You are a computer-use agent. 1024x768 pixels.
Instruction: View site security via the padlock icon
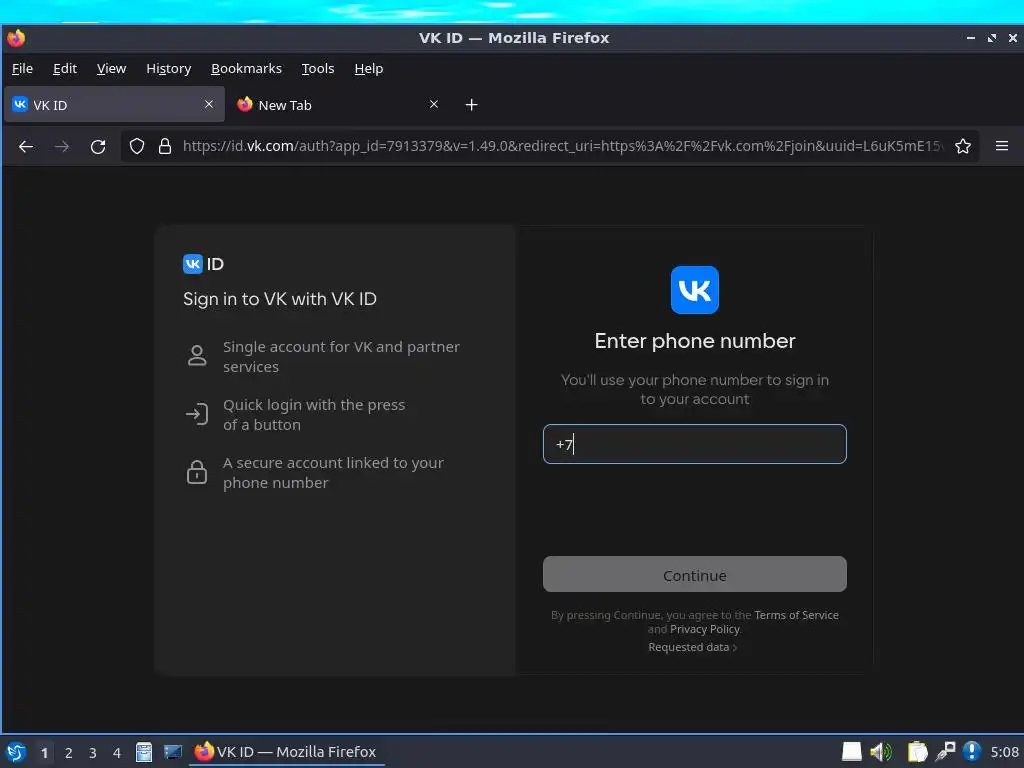(165, 146)
